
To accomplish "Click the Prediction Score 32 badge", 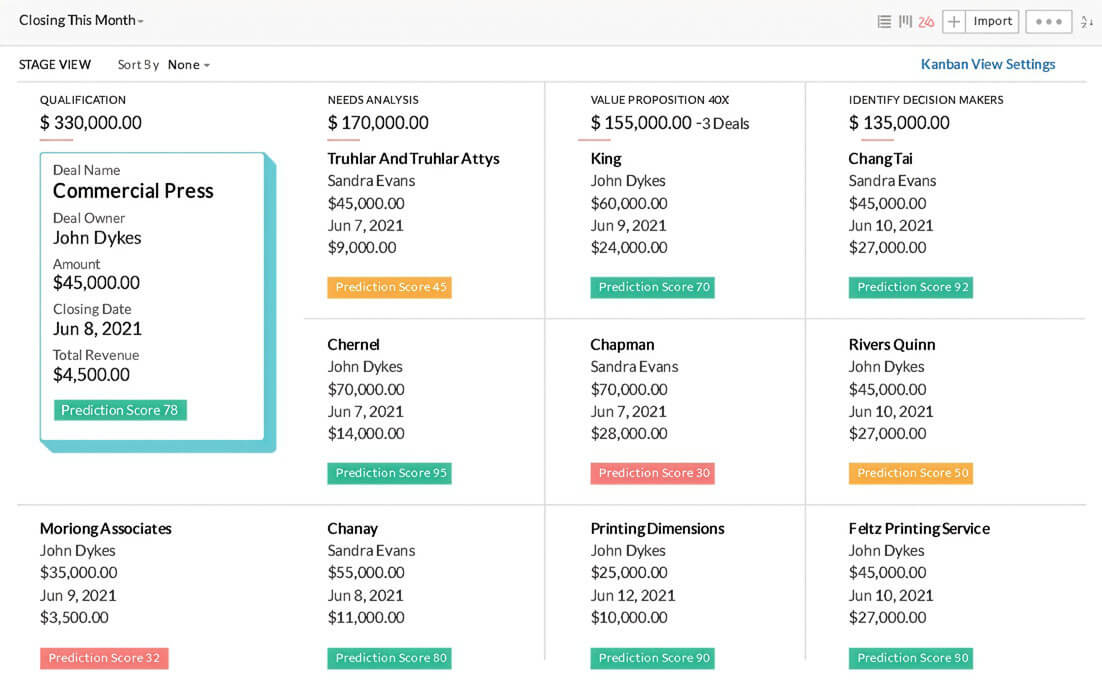I will point(104,658).
